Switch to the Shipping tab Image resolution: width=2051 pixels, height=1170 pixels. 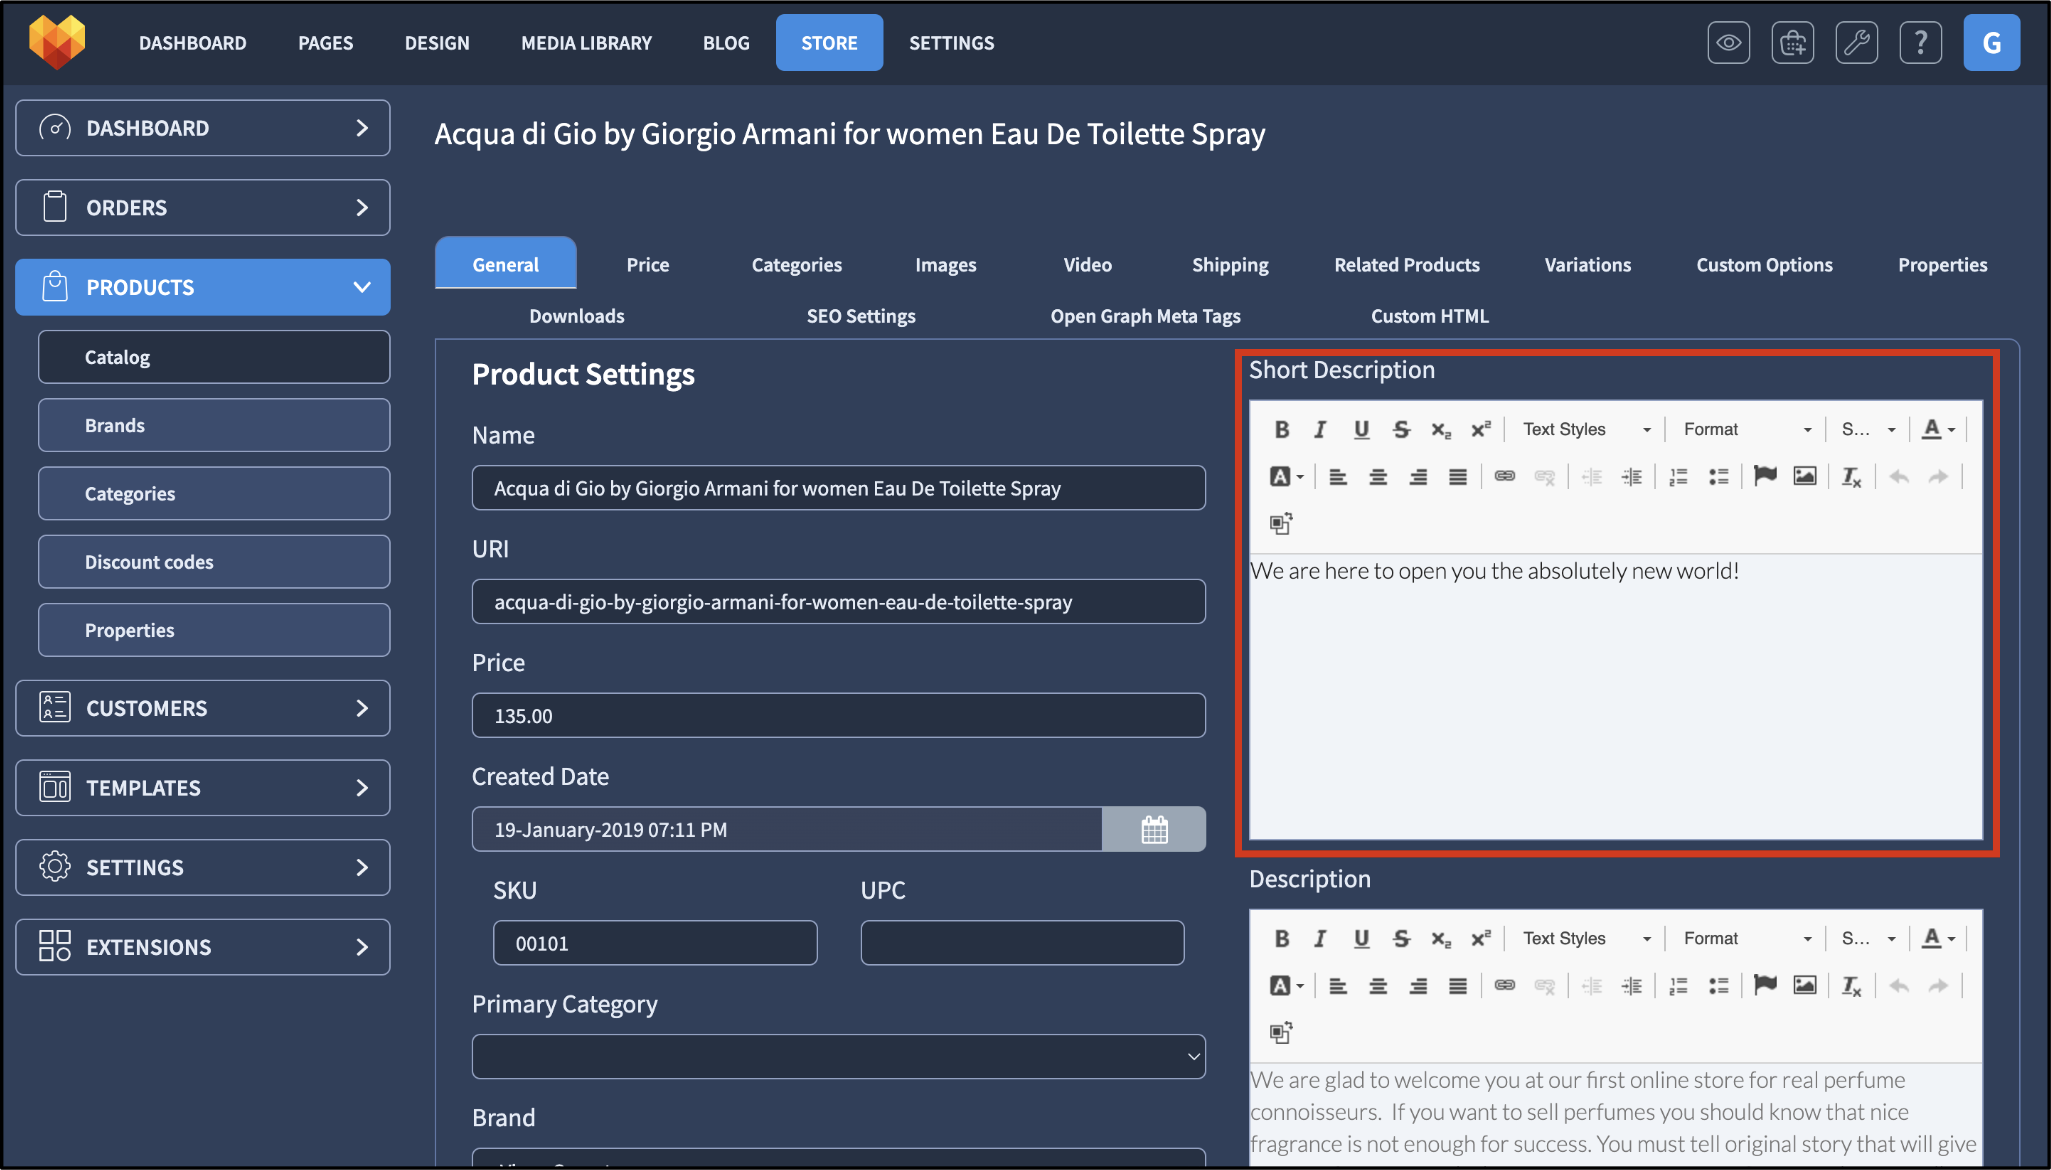coord(1230,265)
